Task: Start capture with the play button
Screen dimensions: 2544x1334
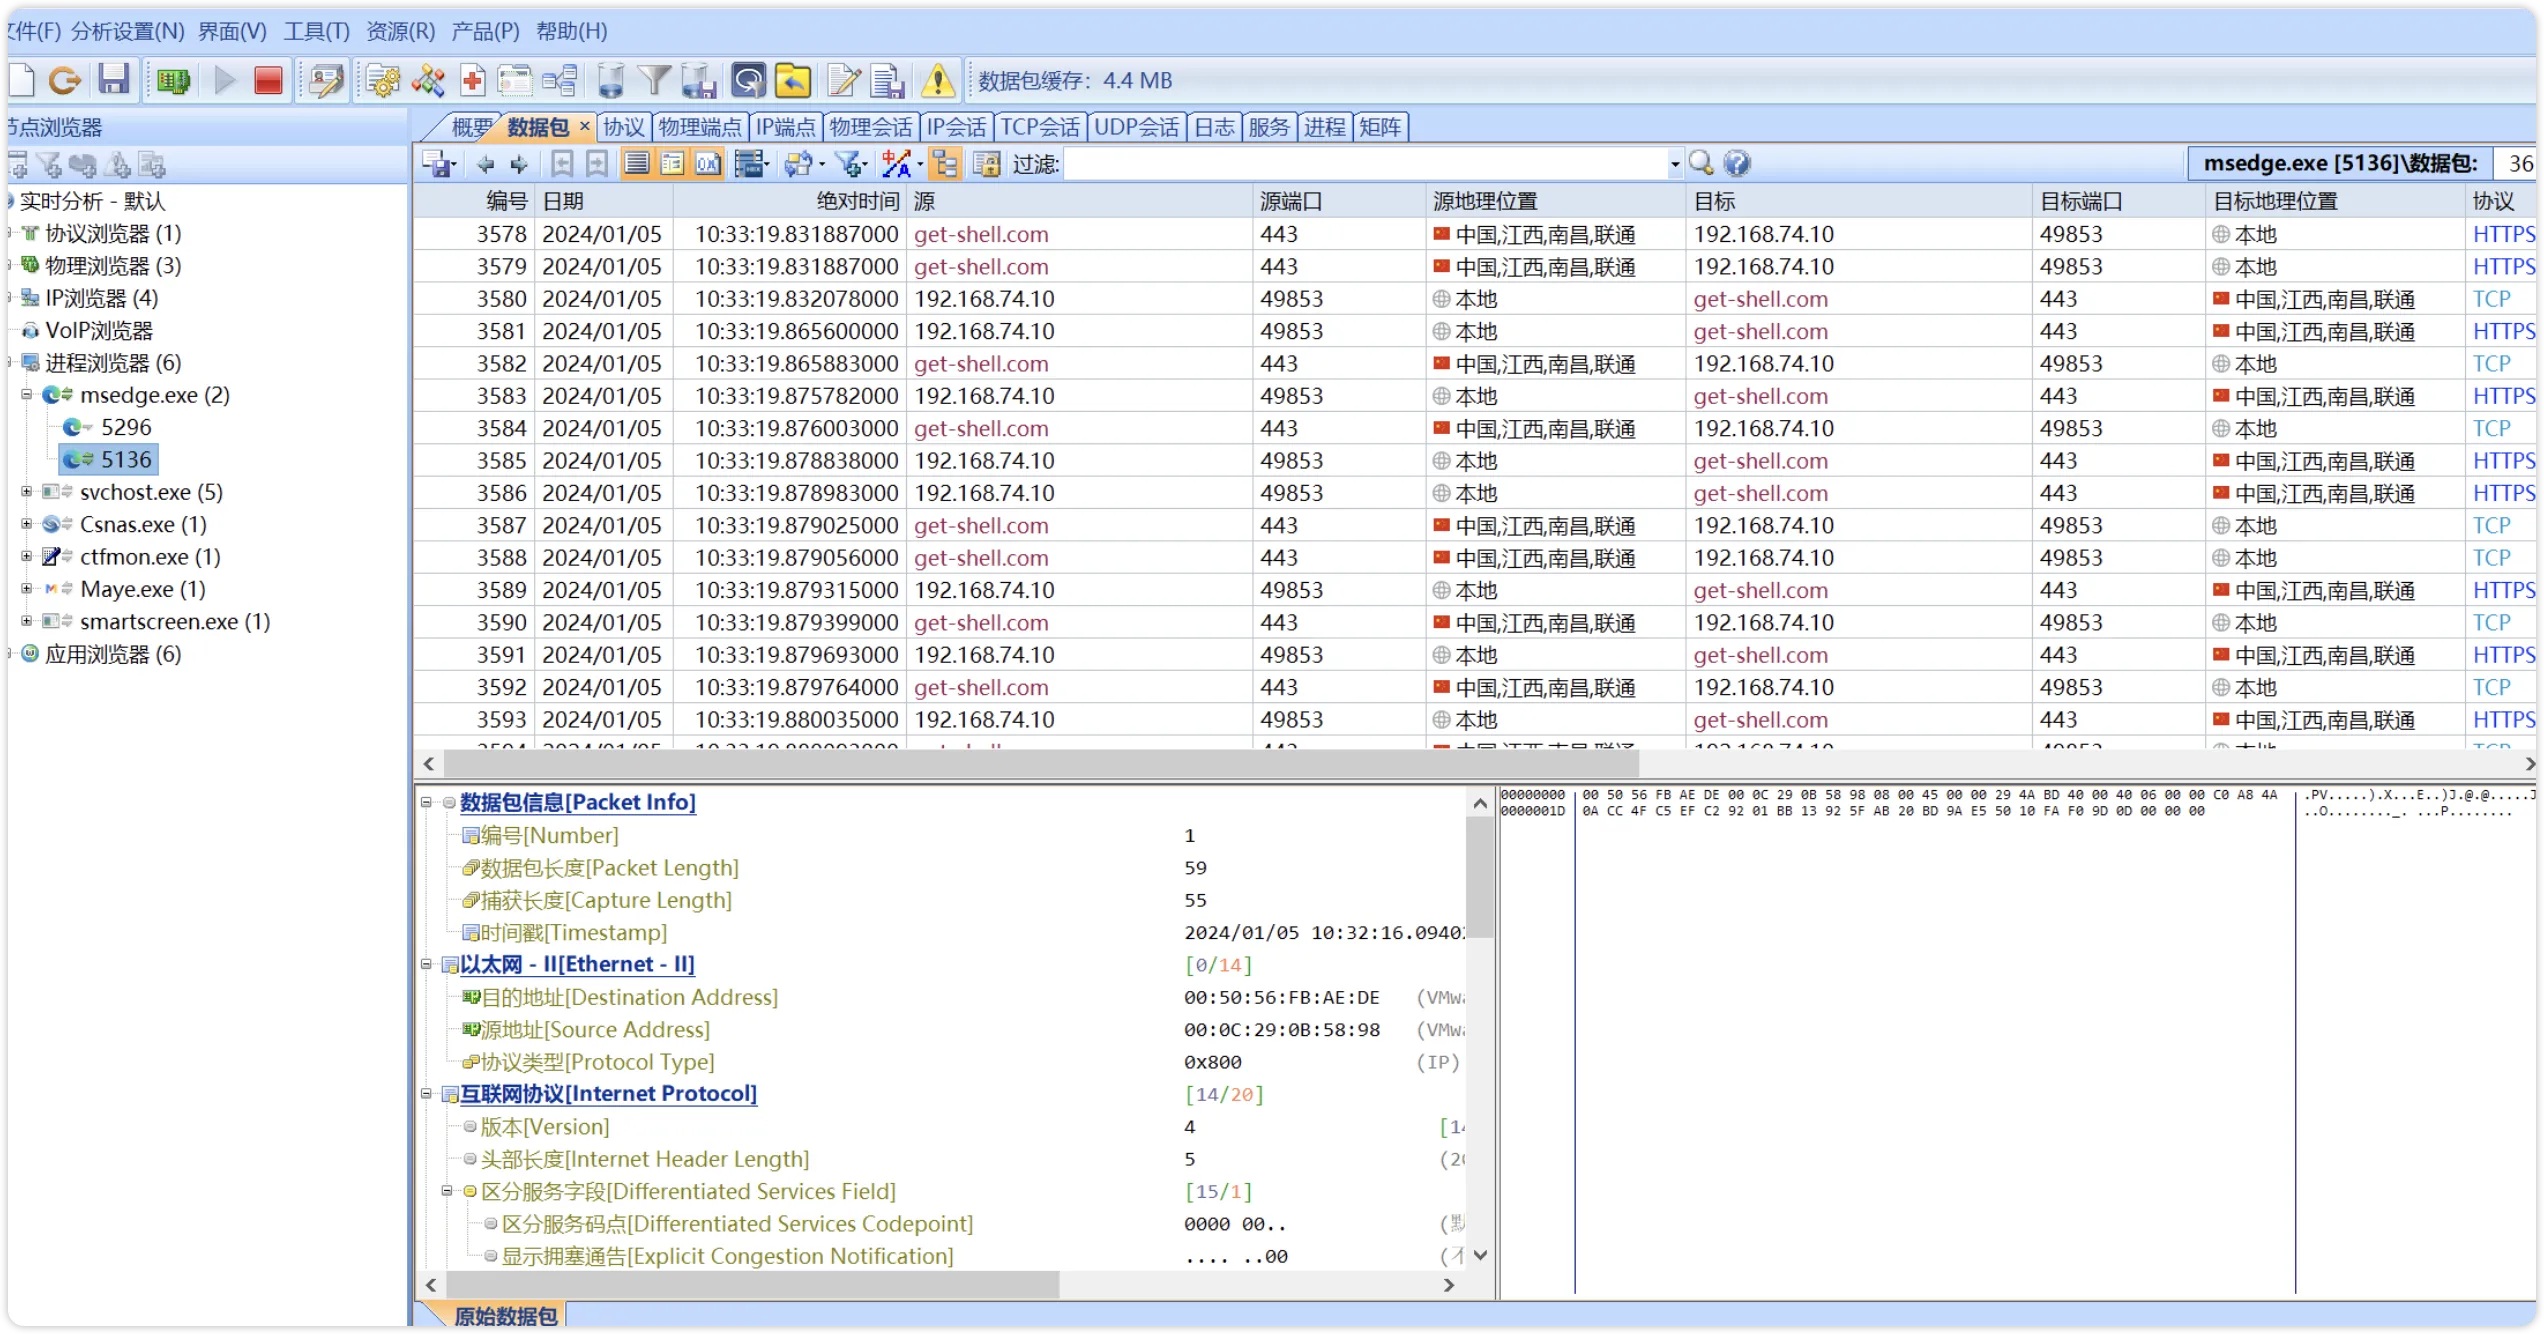Action: pos(225,80)
